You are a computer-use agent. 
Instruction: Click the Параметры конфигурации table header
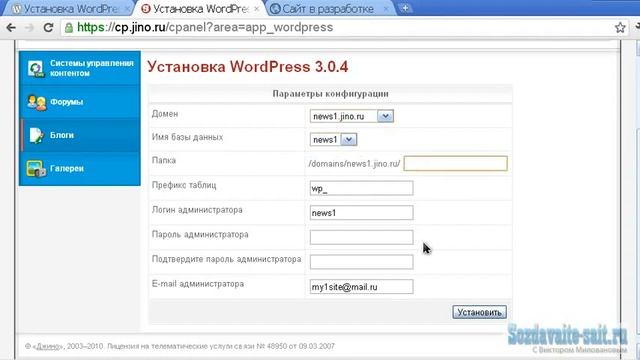pos(330,93)
